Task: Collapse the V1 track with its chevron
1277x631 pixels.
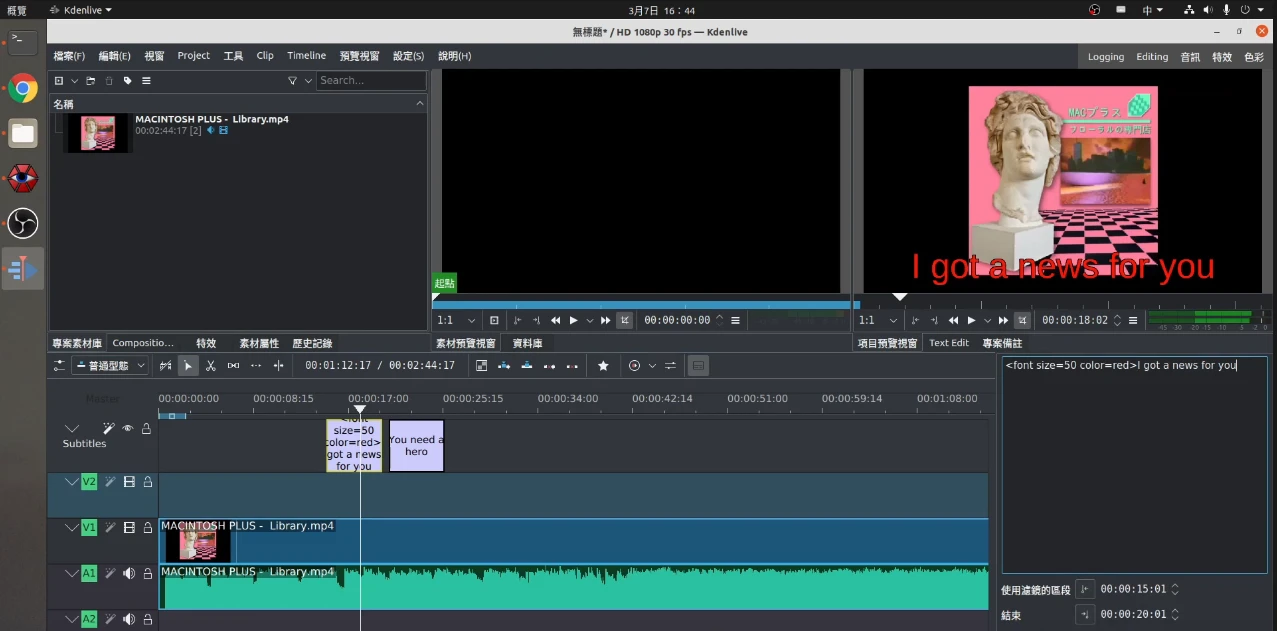Action: click(71, 528)
